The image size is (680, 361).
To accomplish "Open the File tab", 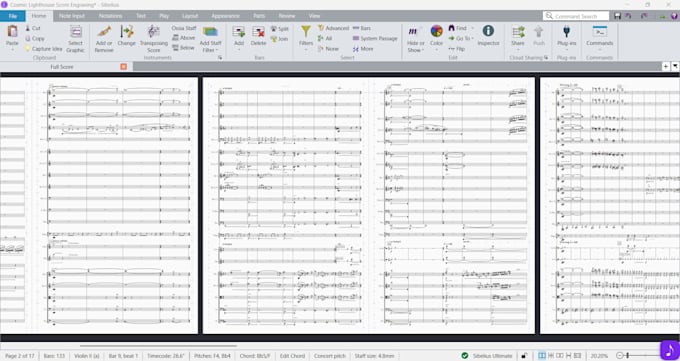I will [x=13, y=16].
